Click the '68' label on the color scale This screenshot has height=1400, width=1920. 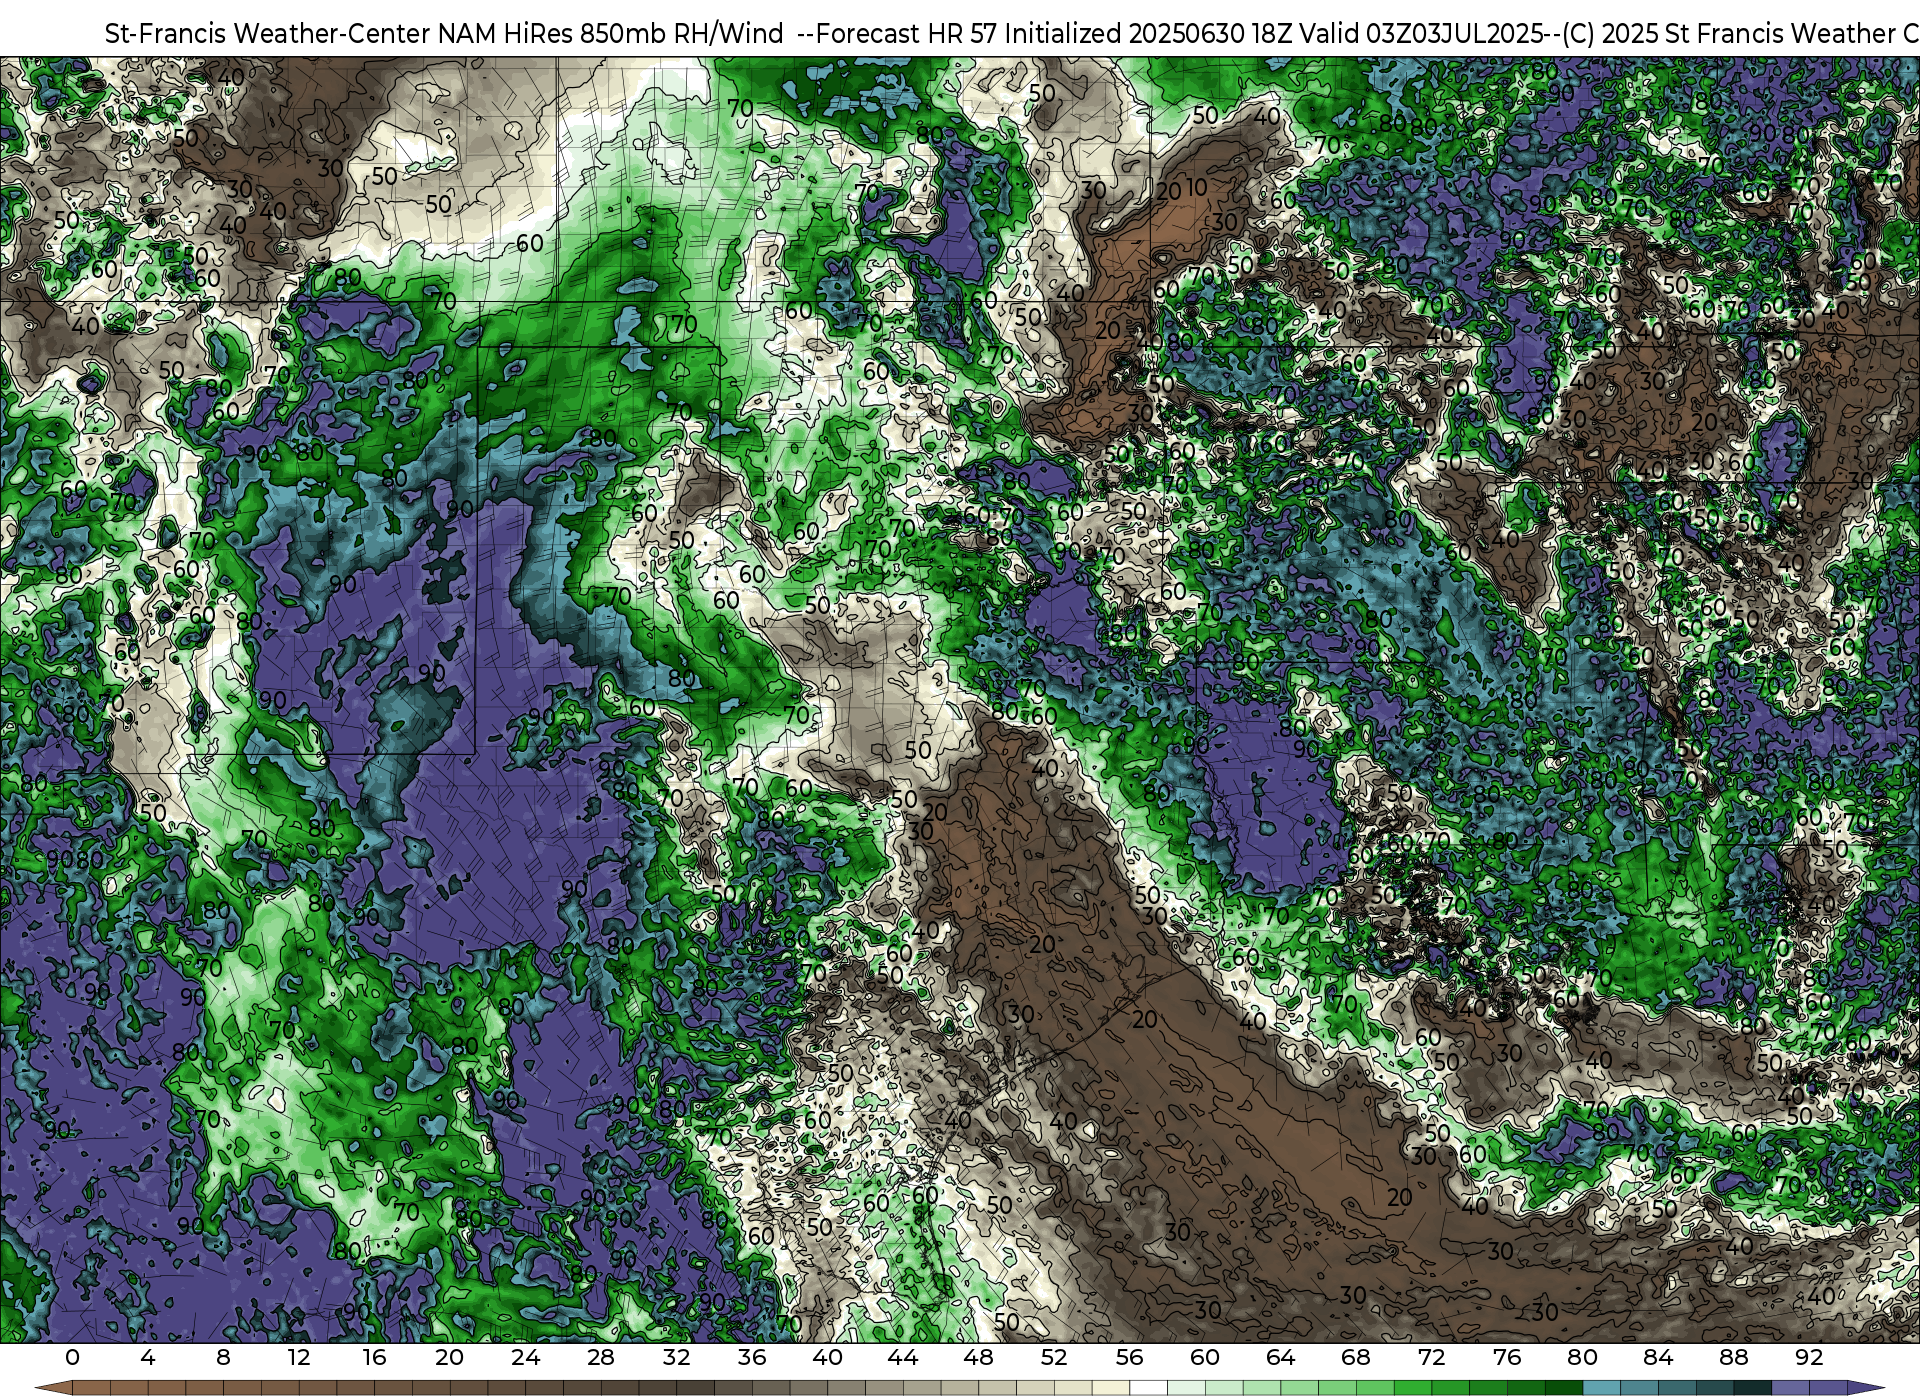pos(1356,1357)
